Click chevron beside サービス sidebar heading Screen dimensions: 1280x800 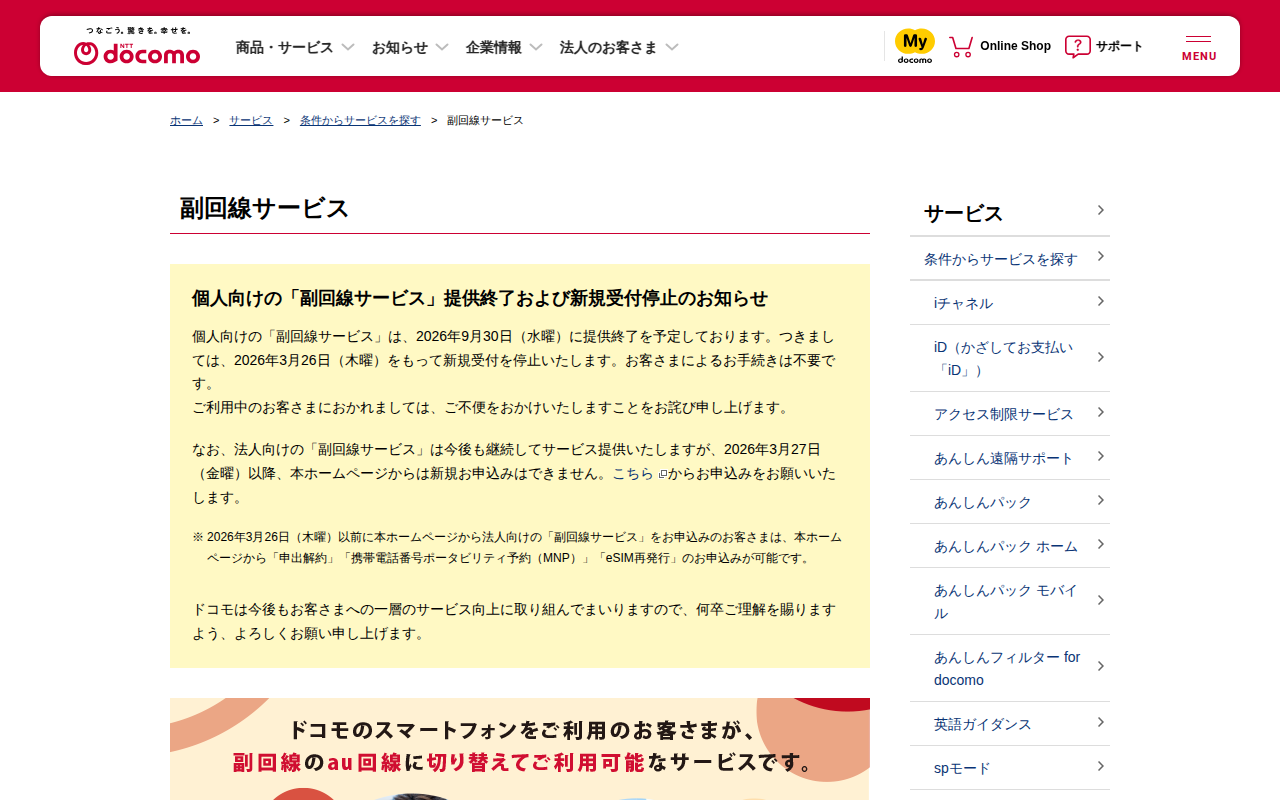click(x=1100, y=210)
